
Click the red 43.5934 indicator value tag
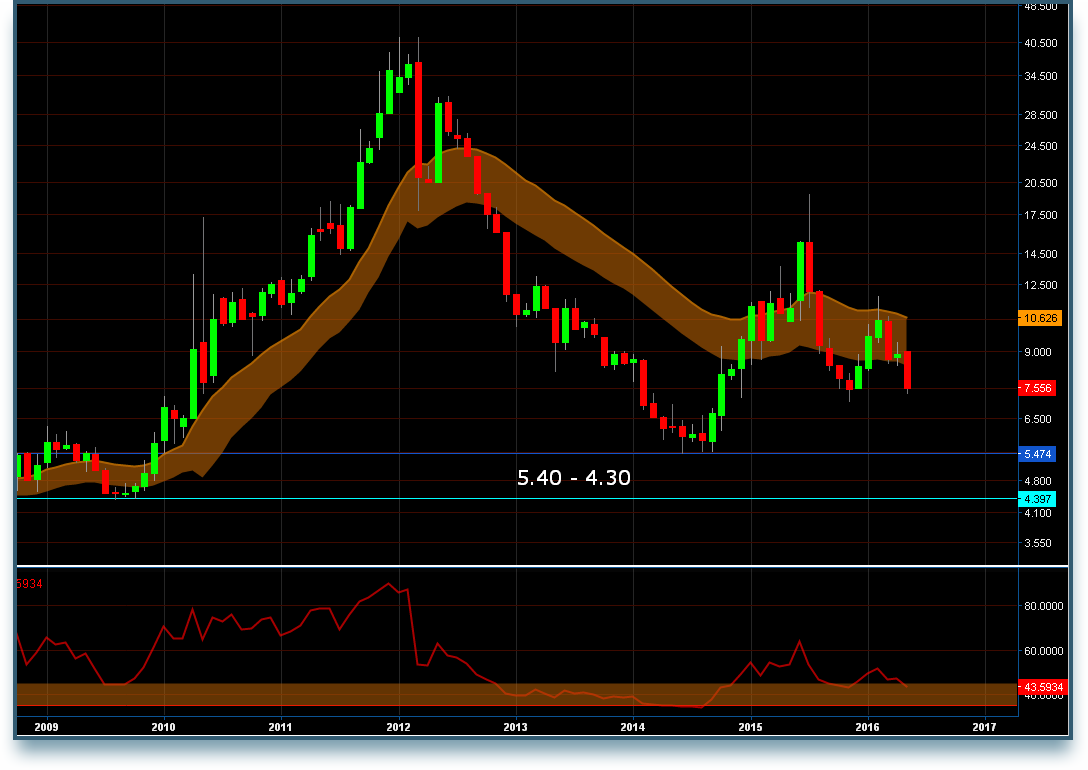pyautogui.click(x=1046, y=685)
